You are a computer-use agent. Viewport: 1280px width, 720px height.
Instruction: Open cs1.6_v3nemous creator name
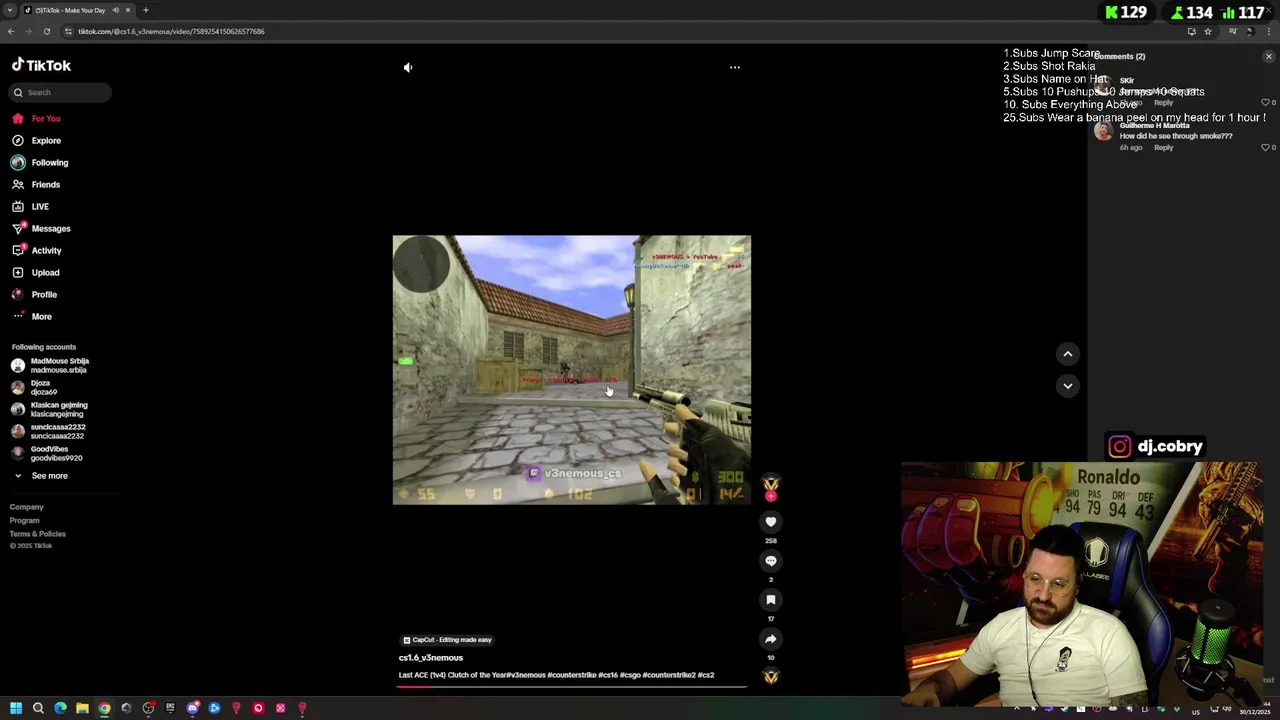point(431,658)
